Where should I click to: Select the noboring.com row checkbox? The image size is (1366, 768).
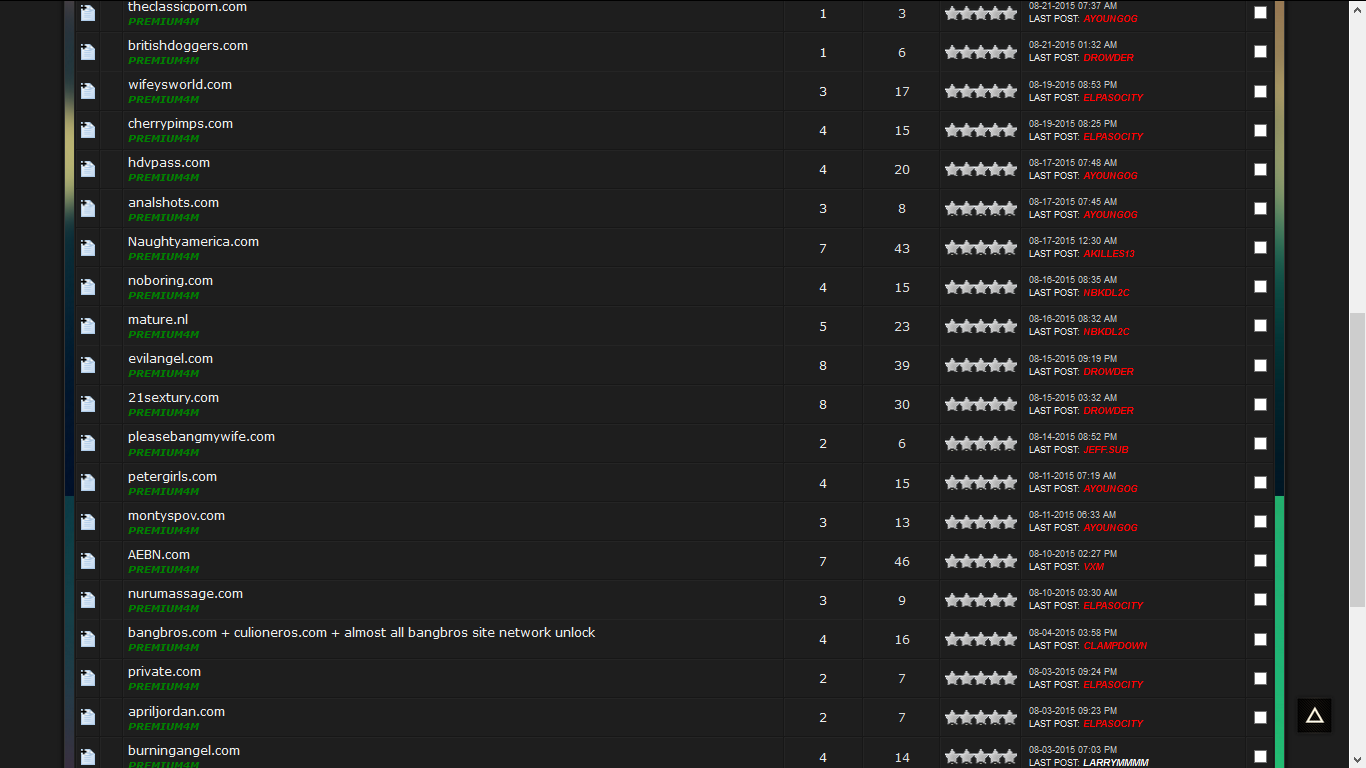tap(1260, 286)
